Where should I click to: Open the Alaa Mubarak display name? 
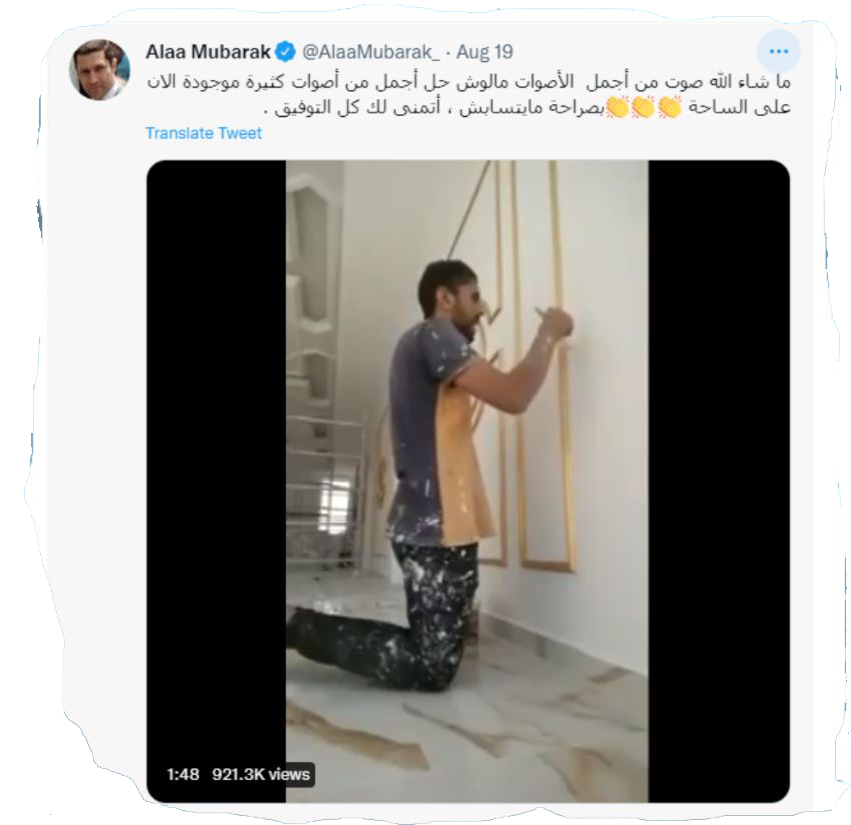(x=208, y=52)
